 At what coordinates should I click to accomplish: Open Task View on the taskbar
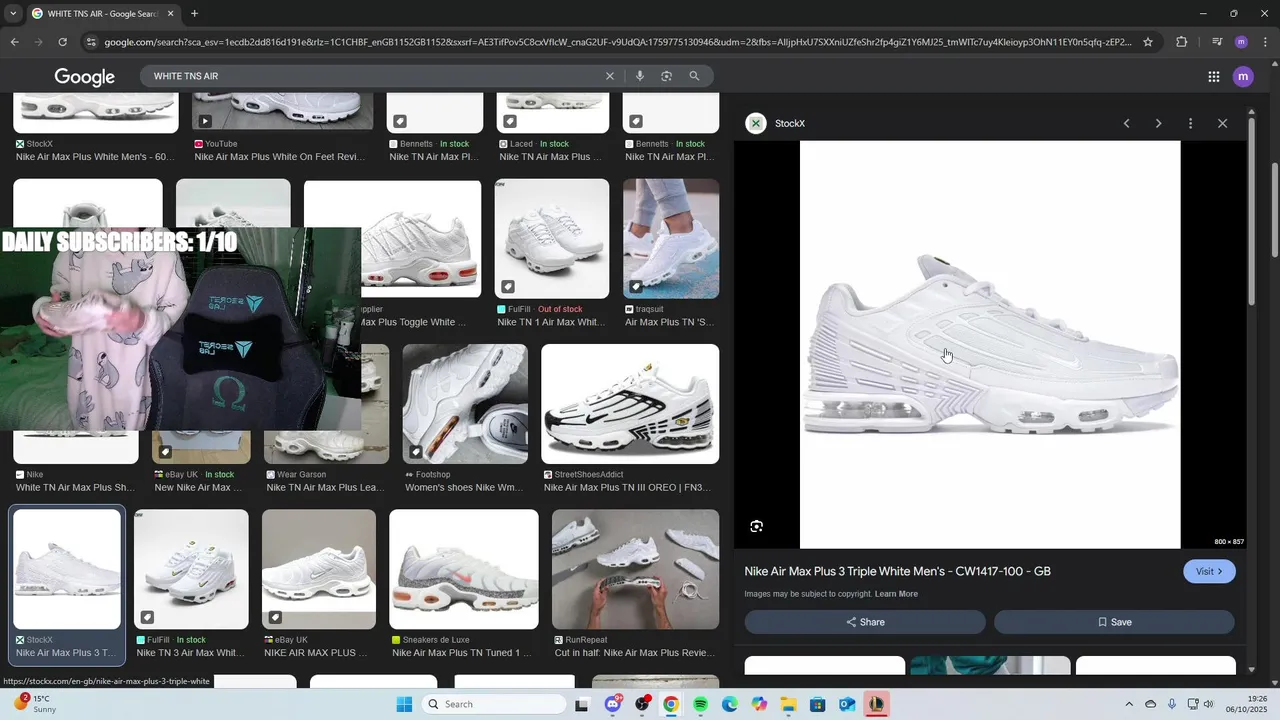pos(582,704)
